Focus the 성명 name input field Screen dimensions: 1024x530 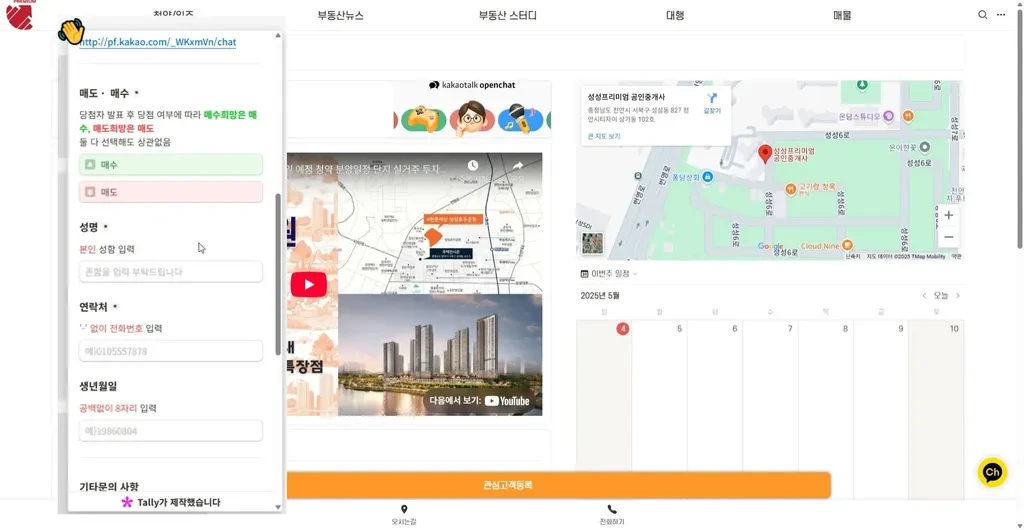click(170, 272)
